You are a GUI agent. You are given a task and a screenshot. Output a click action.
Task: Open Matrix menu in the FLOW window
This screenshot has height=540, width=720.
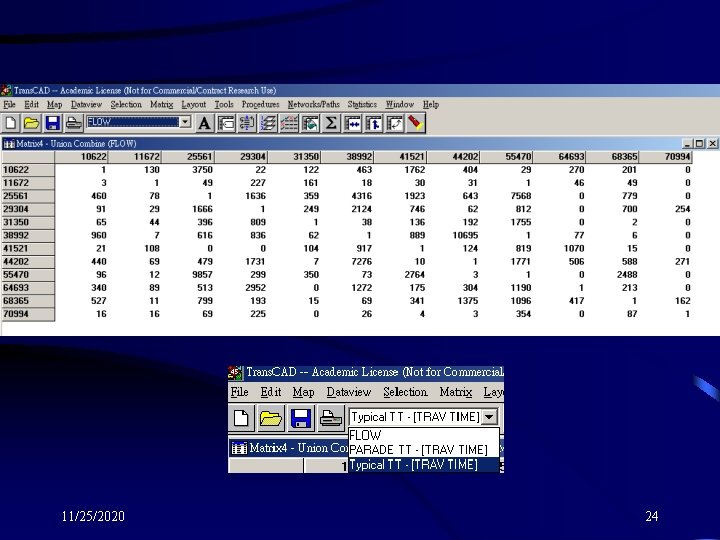click(x=162, y=105)
